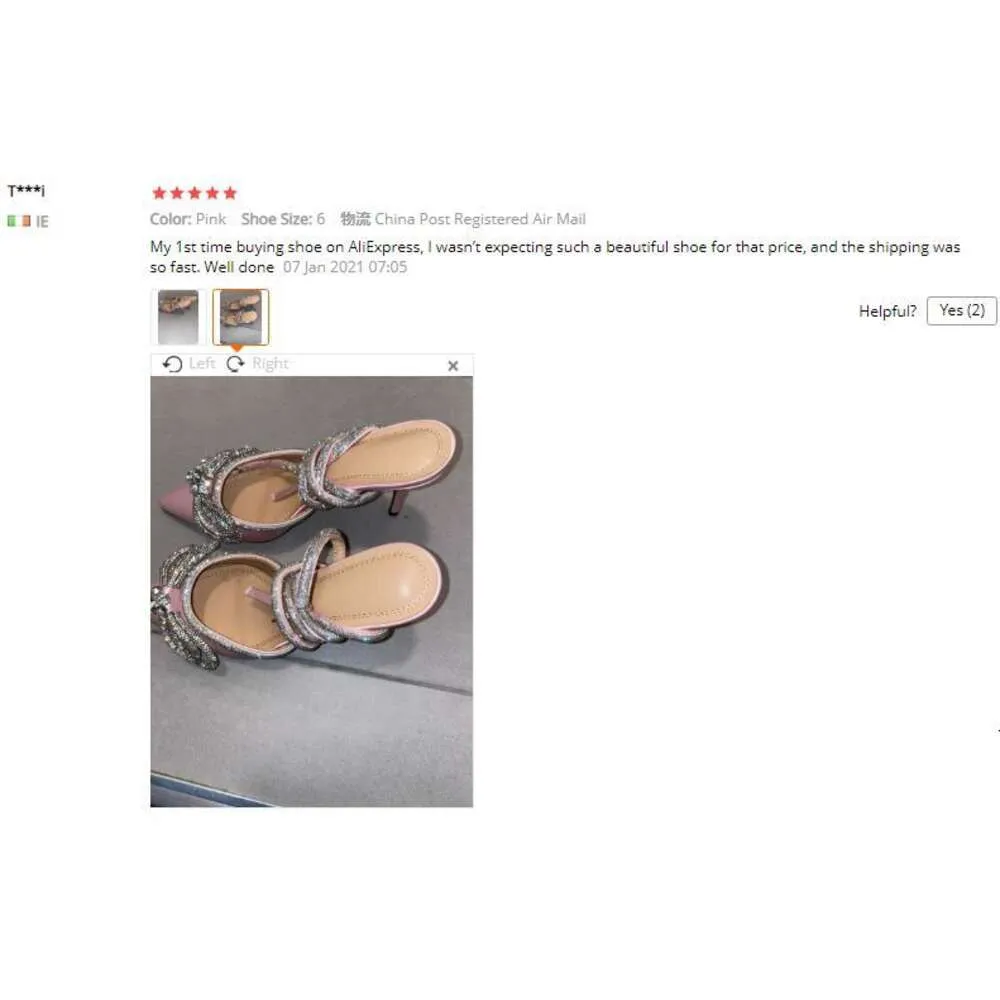Click 'China Post Registered Air Mail' text

point(480,219)
